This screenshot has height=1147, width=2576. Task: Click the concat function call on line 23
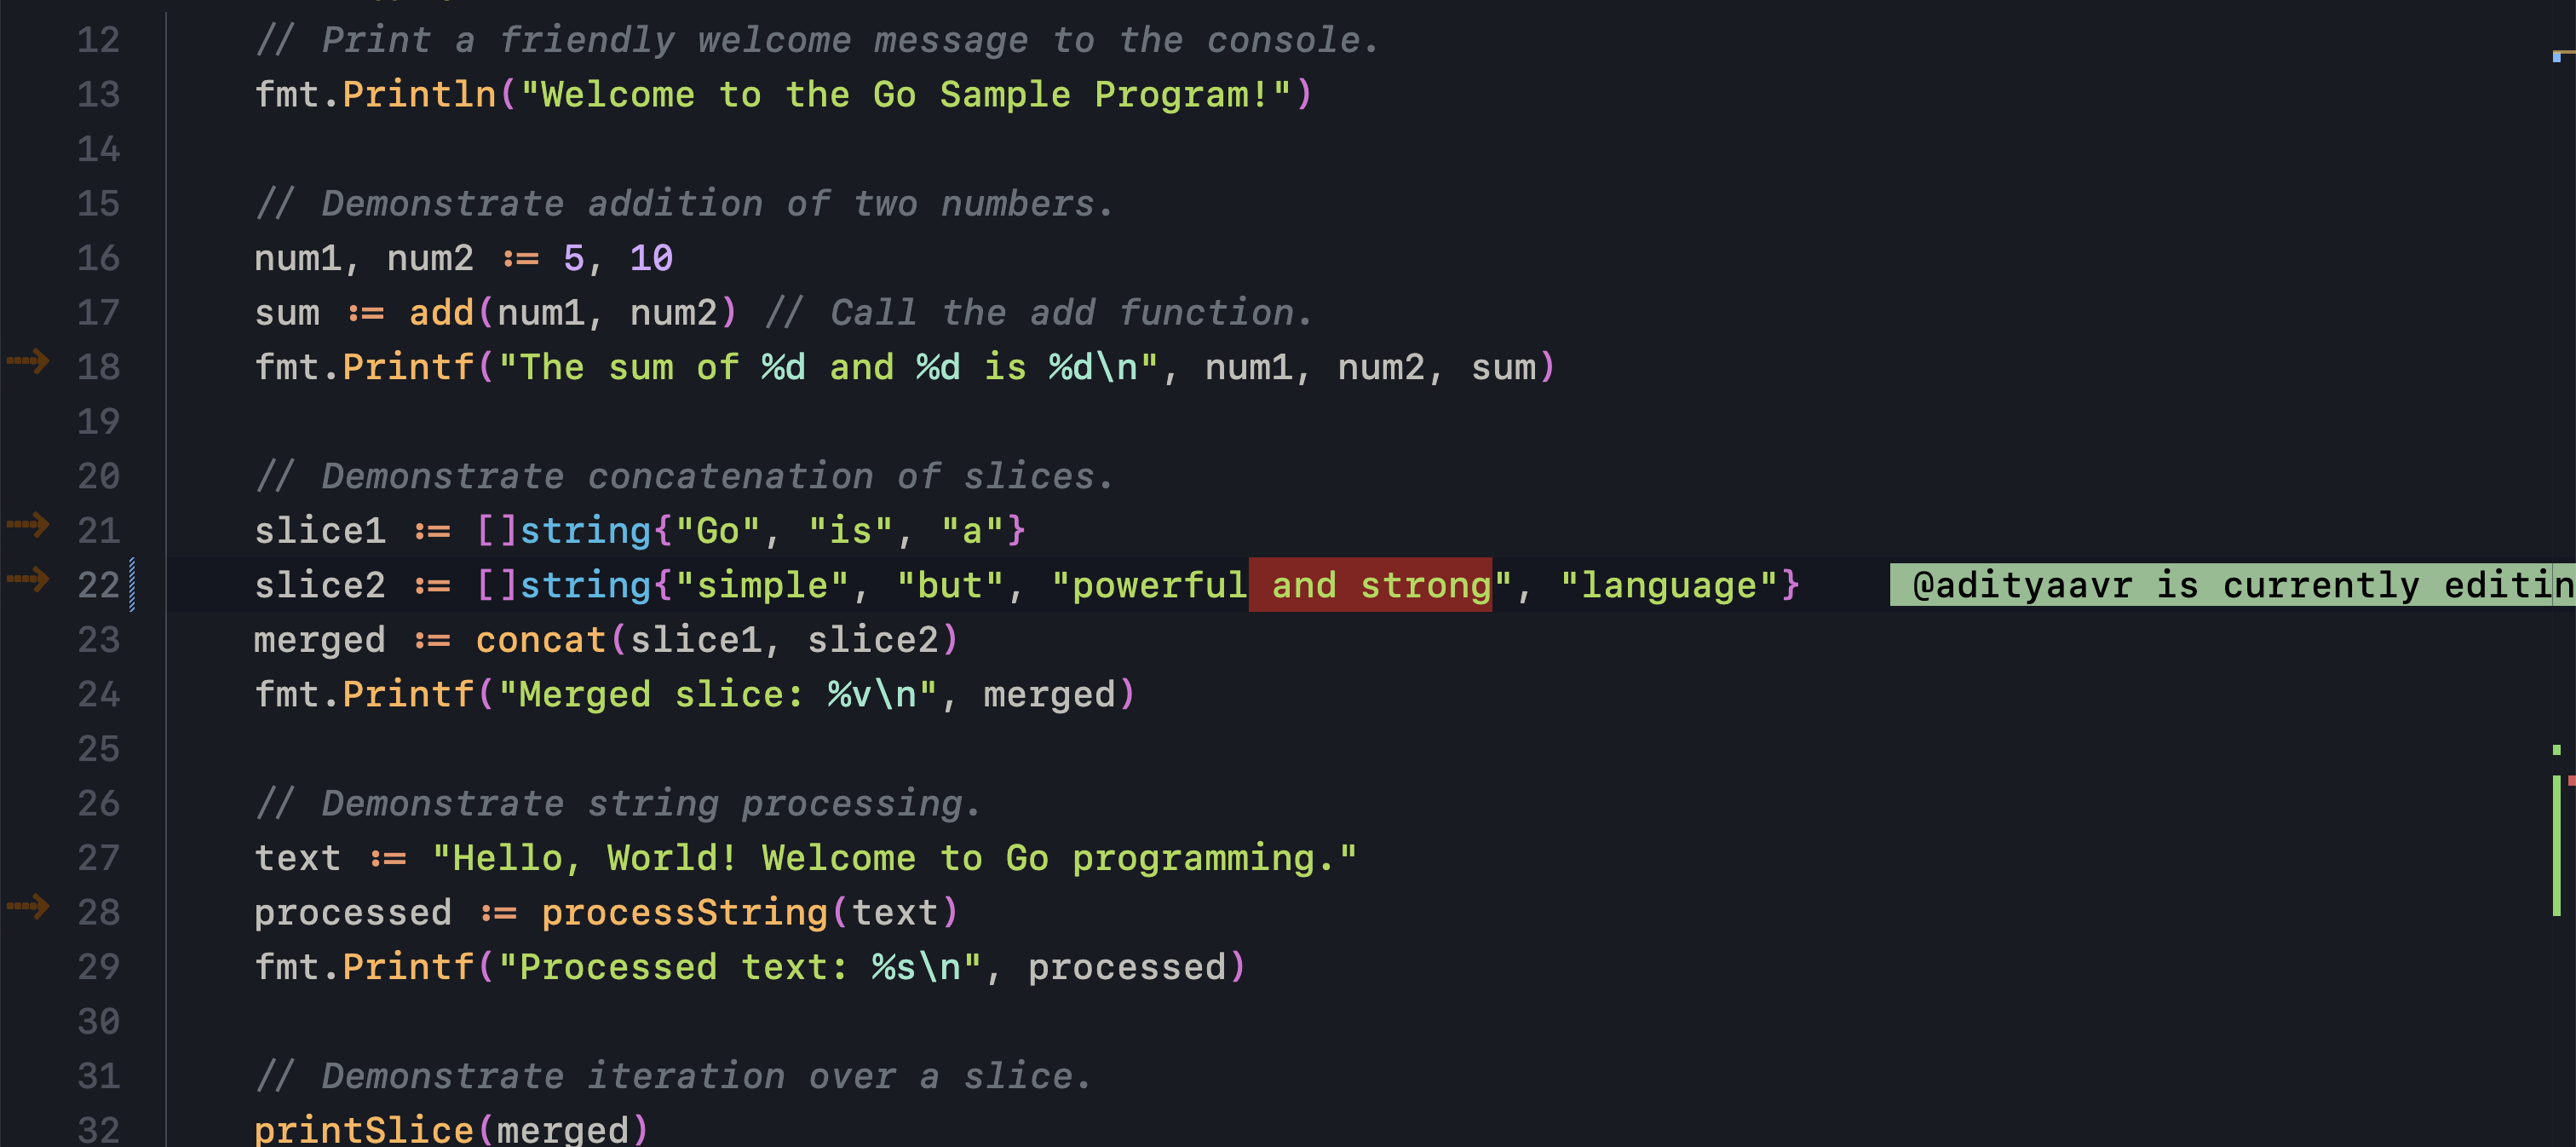[541, 640]
